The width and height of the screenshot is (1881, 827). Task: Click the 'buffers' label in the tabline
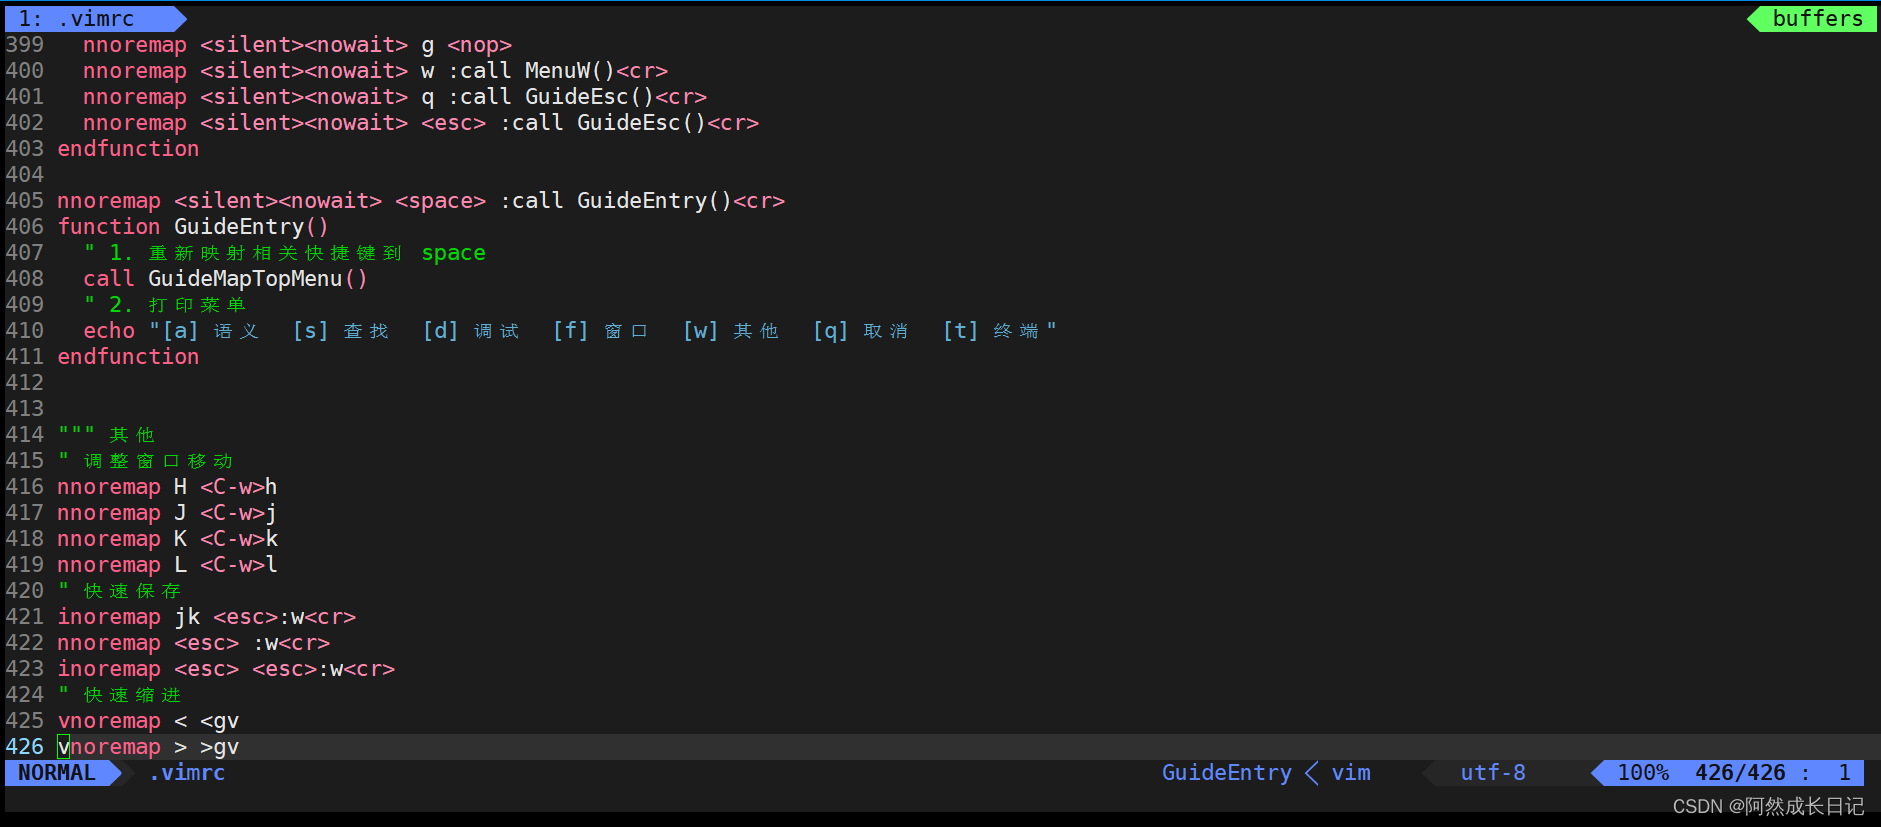coord(1817,18)
